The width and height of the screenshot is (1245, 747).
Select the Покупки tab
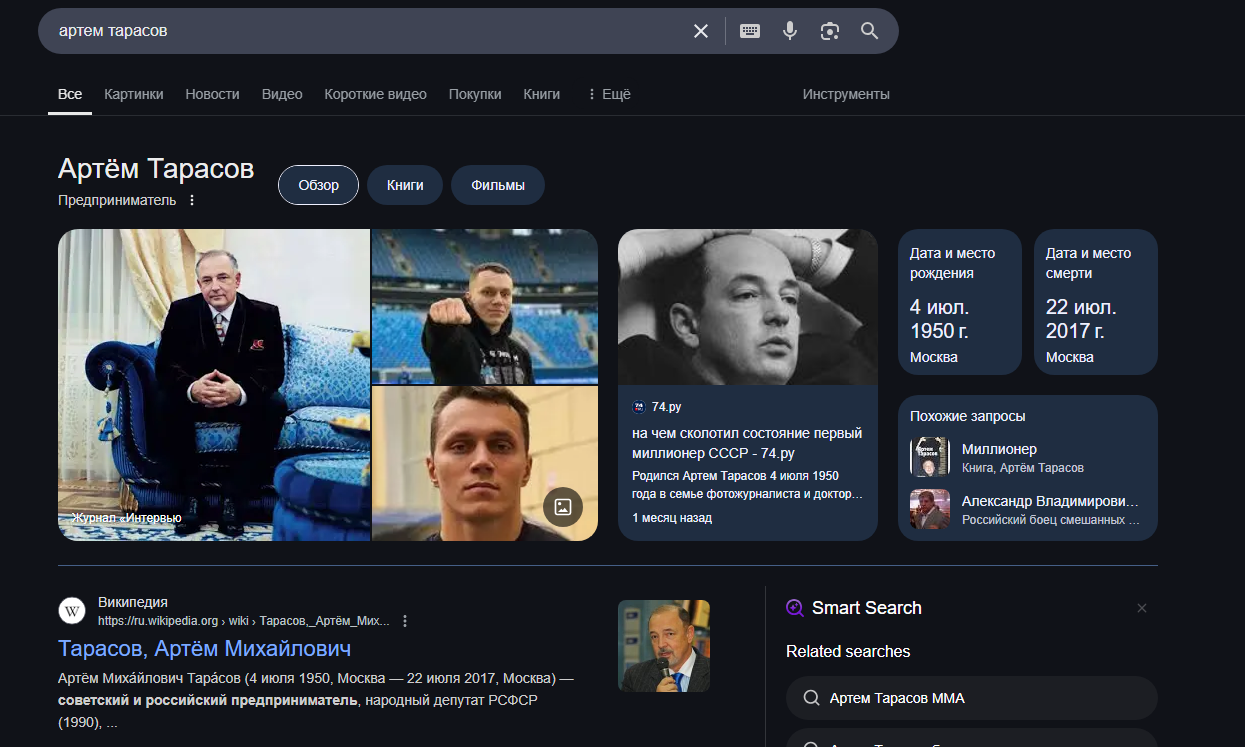pos(475,94)
